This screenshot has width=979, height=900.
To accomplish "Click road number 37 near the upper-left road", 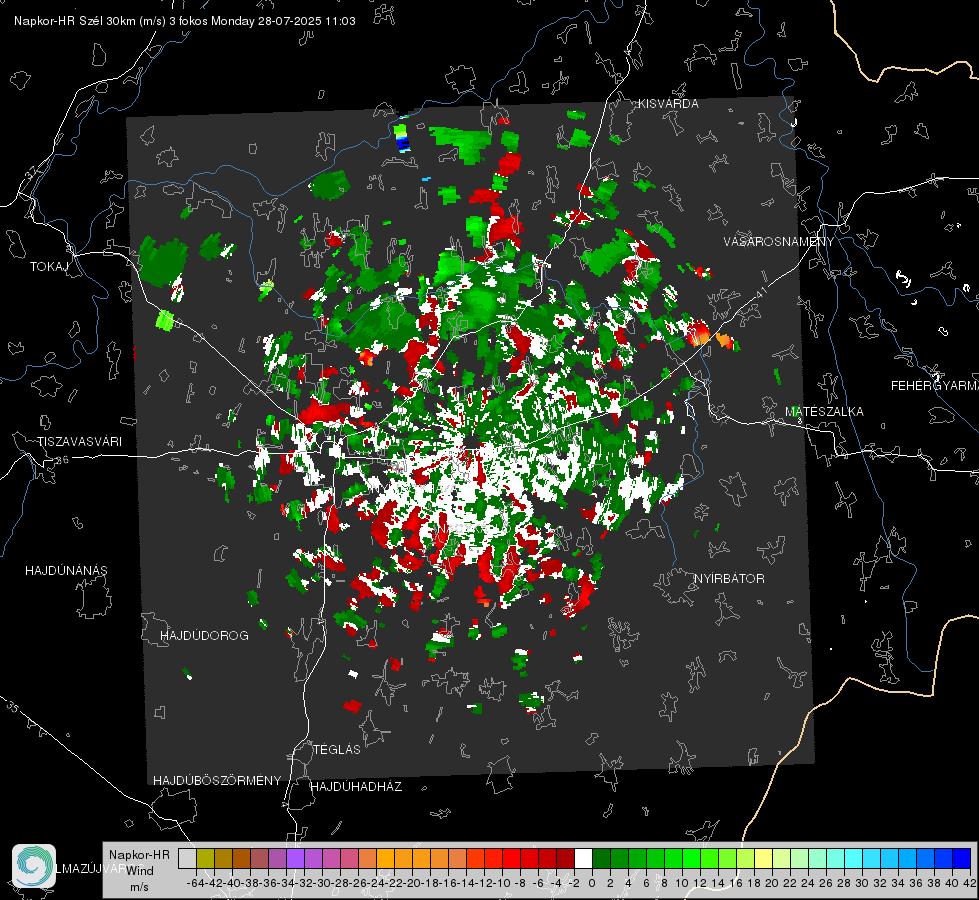I will tap(32, 171).
